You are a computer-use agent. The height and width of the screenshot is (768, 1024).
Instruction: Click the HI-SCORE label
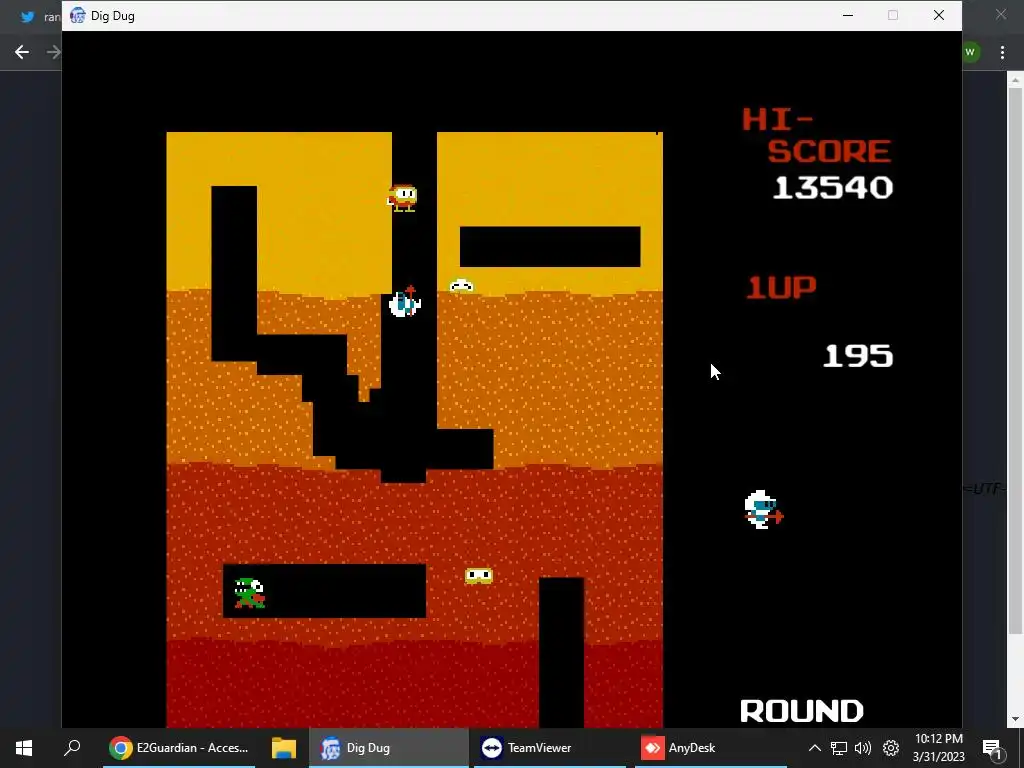[816, 135]
